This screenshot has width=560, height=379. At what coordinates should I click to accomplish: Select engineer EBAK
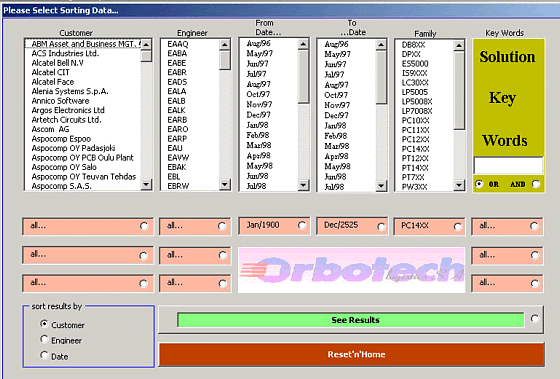(x=177, y=167)
